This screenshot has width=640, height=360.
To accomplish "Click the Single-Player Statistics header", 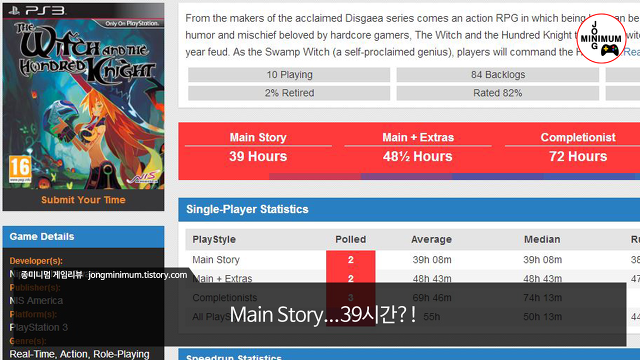I will (x=409, y=209).
